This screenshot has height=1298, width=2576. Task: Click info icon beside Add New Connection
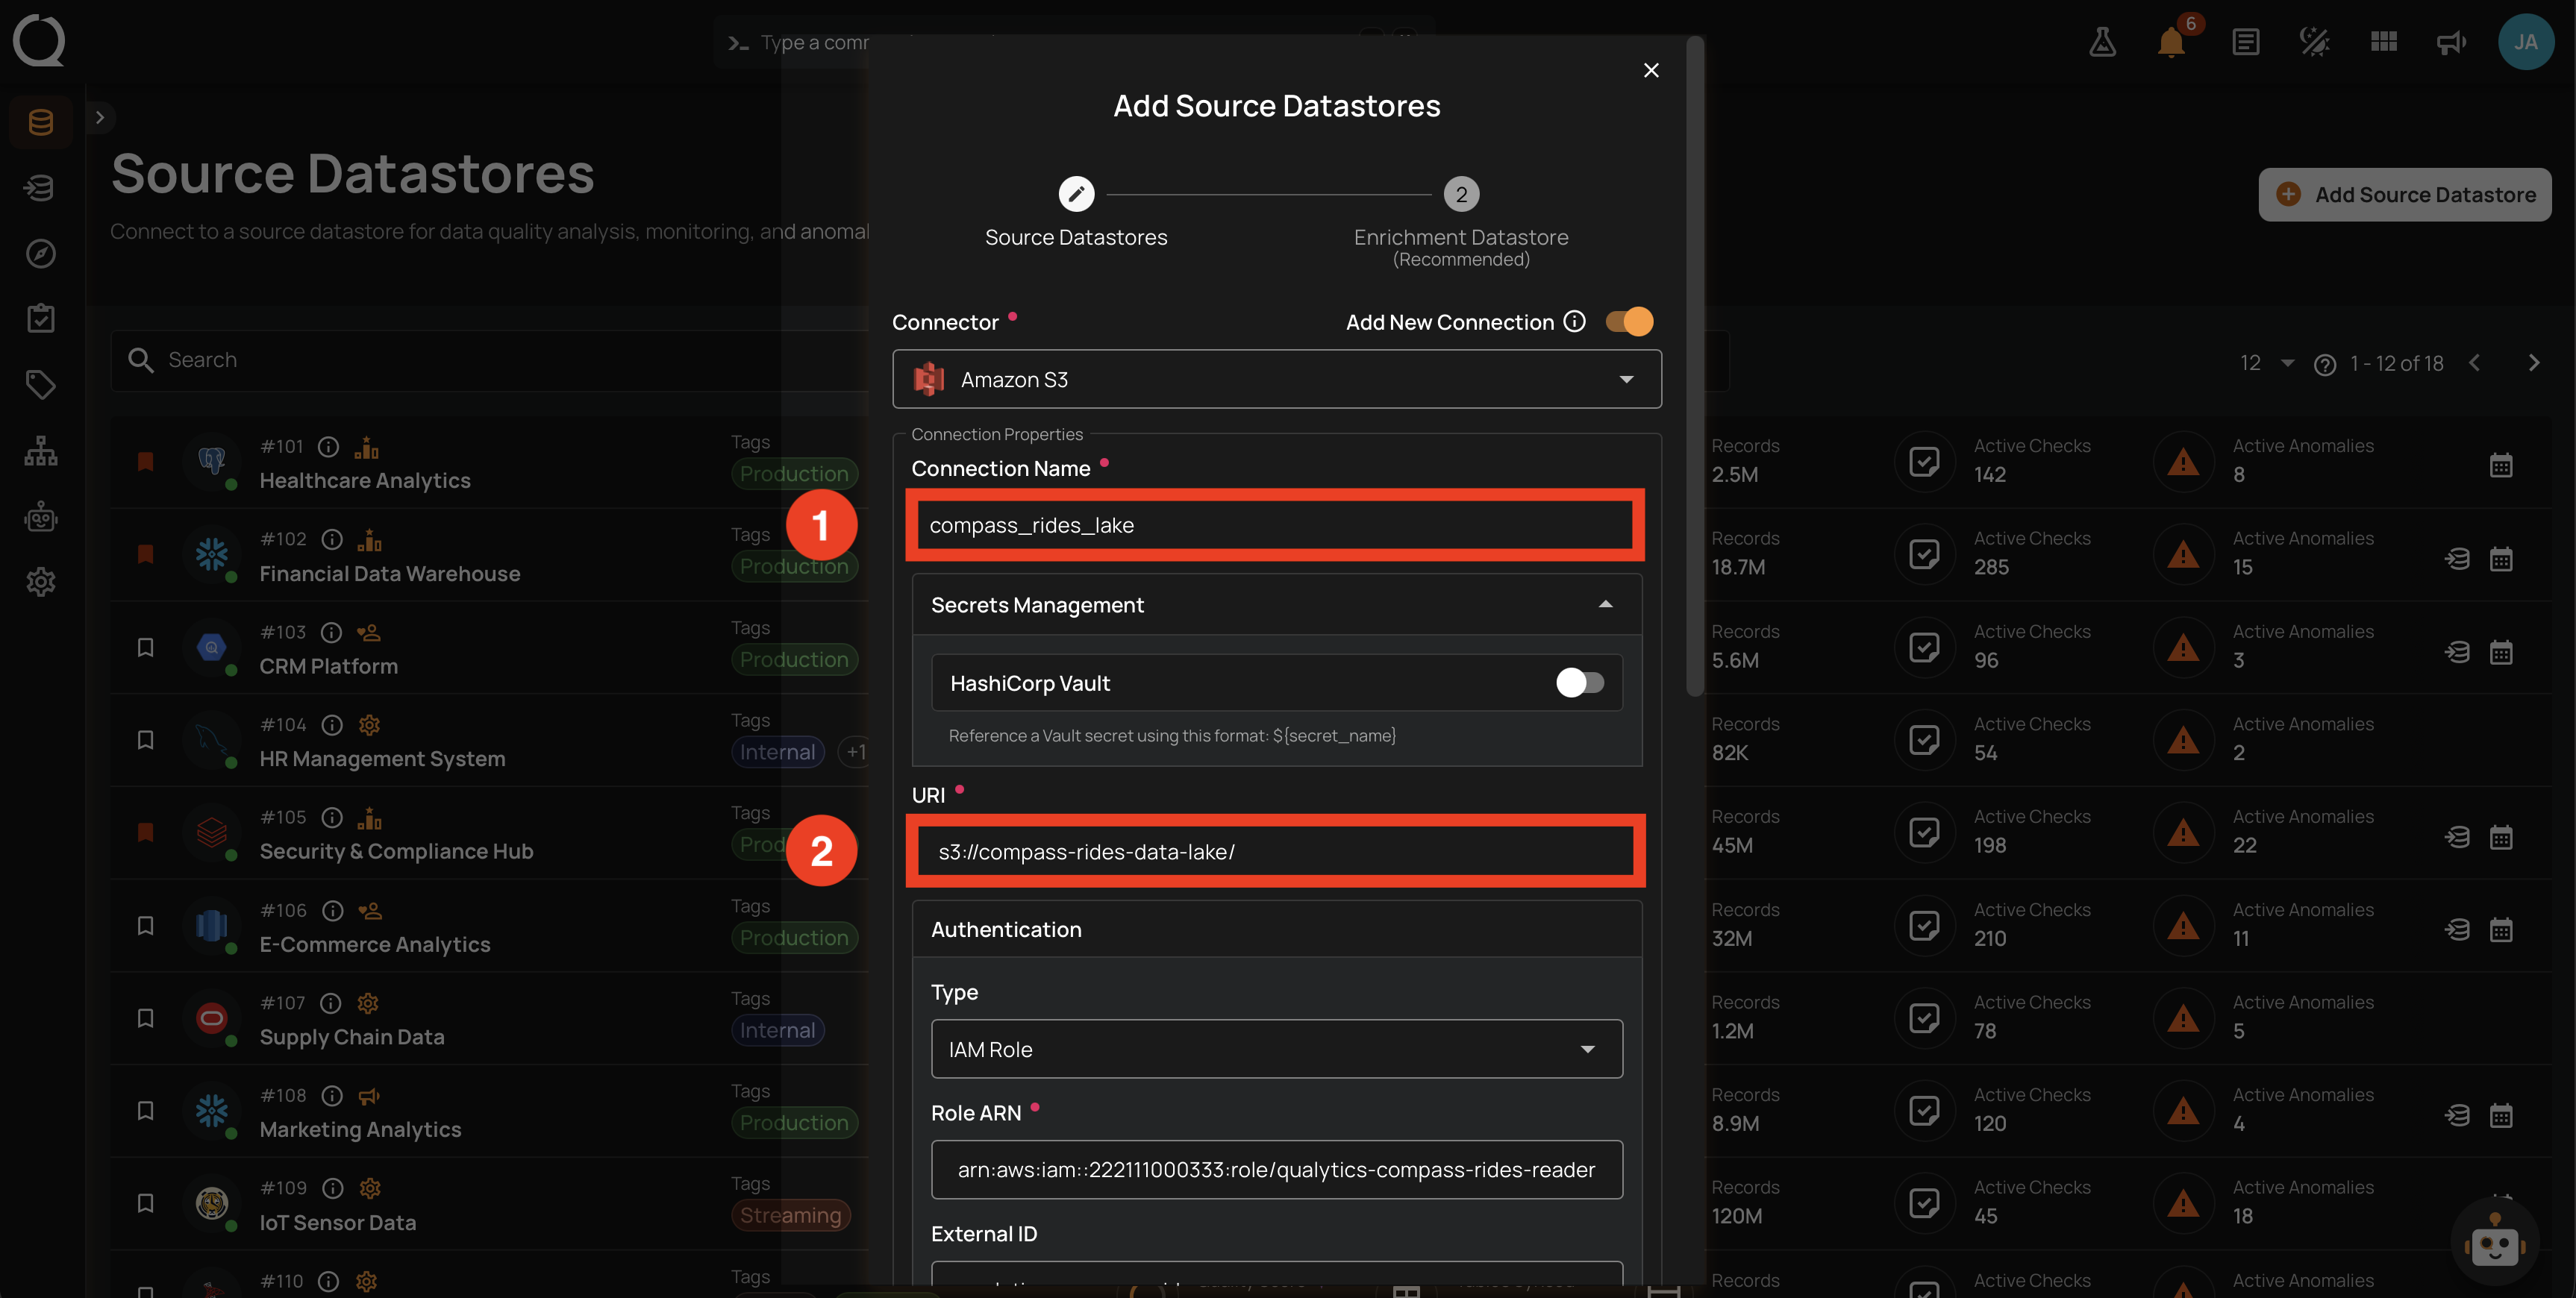coord(1575,321)
